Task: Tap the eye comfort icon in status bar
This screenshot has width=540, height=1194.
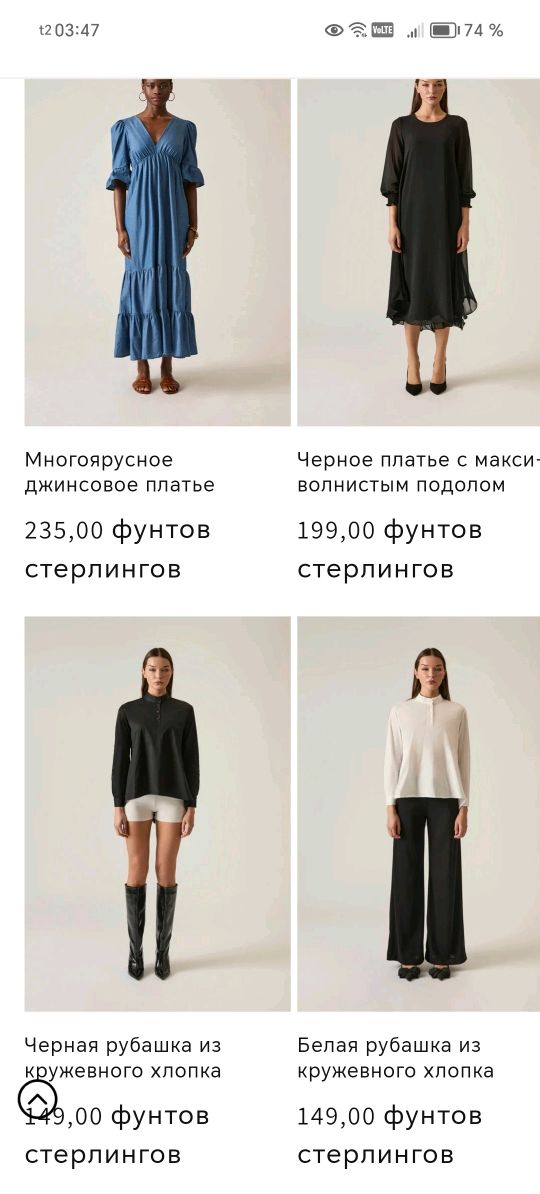Action: click(x=334, y=30)
